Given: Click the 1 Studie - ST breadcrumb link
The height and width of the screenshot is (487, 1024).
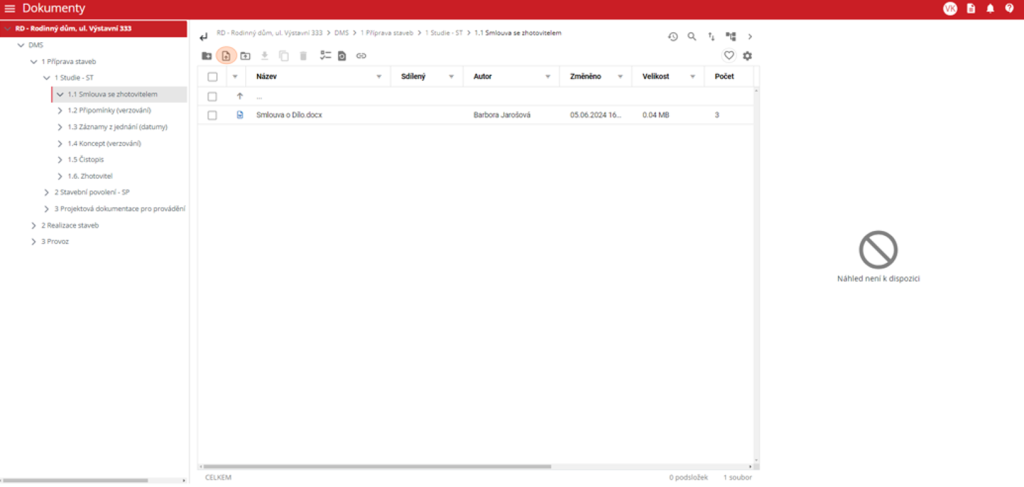Looking at the screenshot, I should (x=444, y=34).
